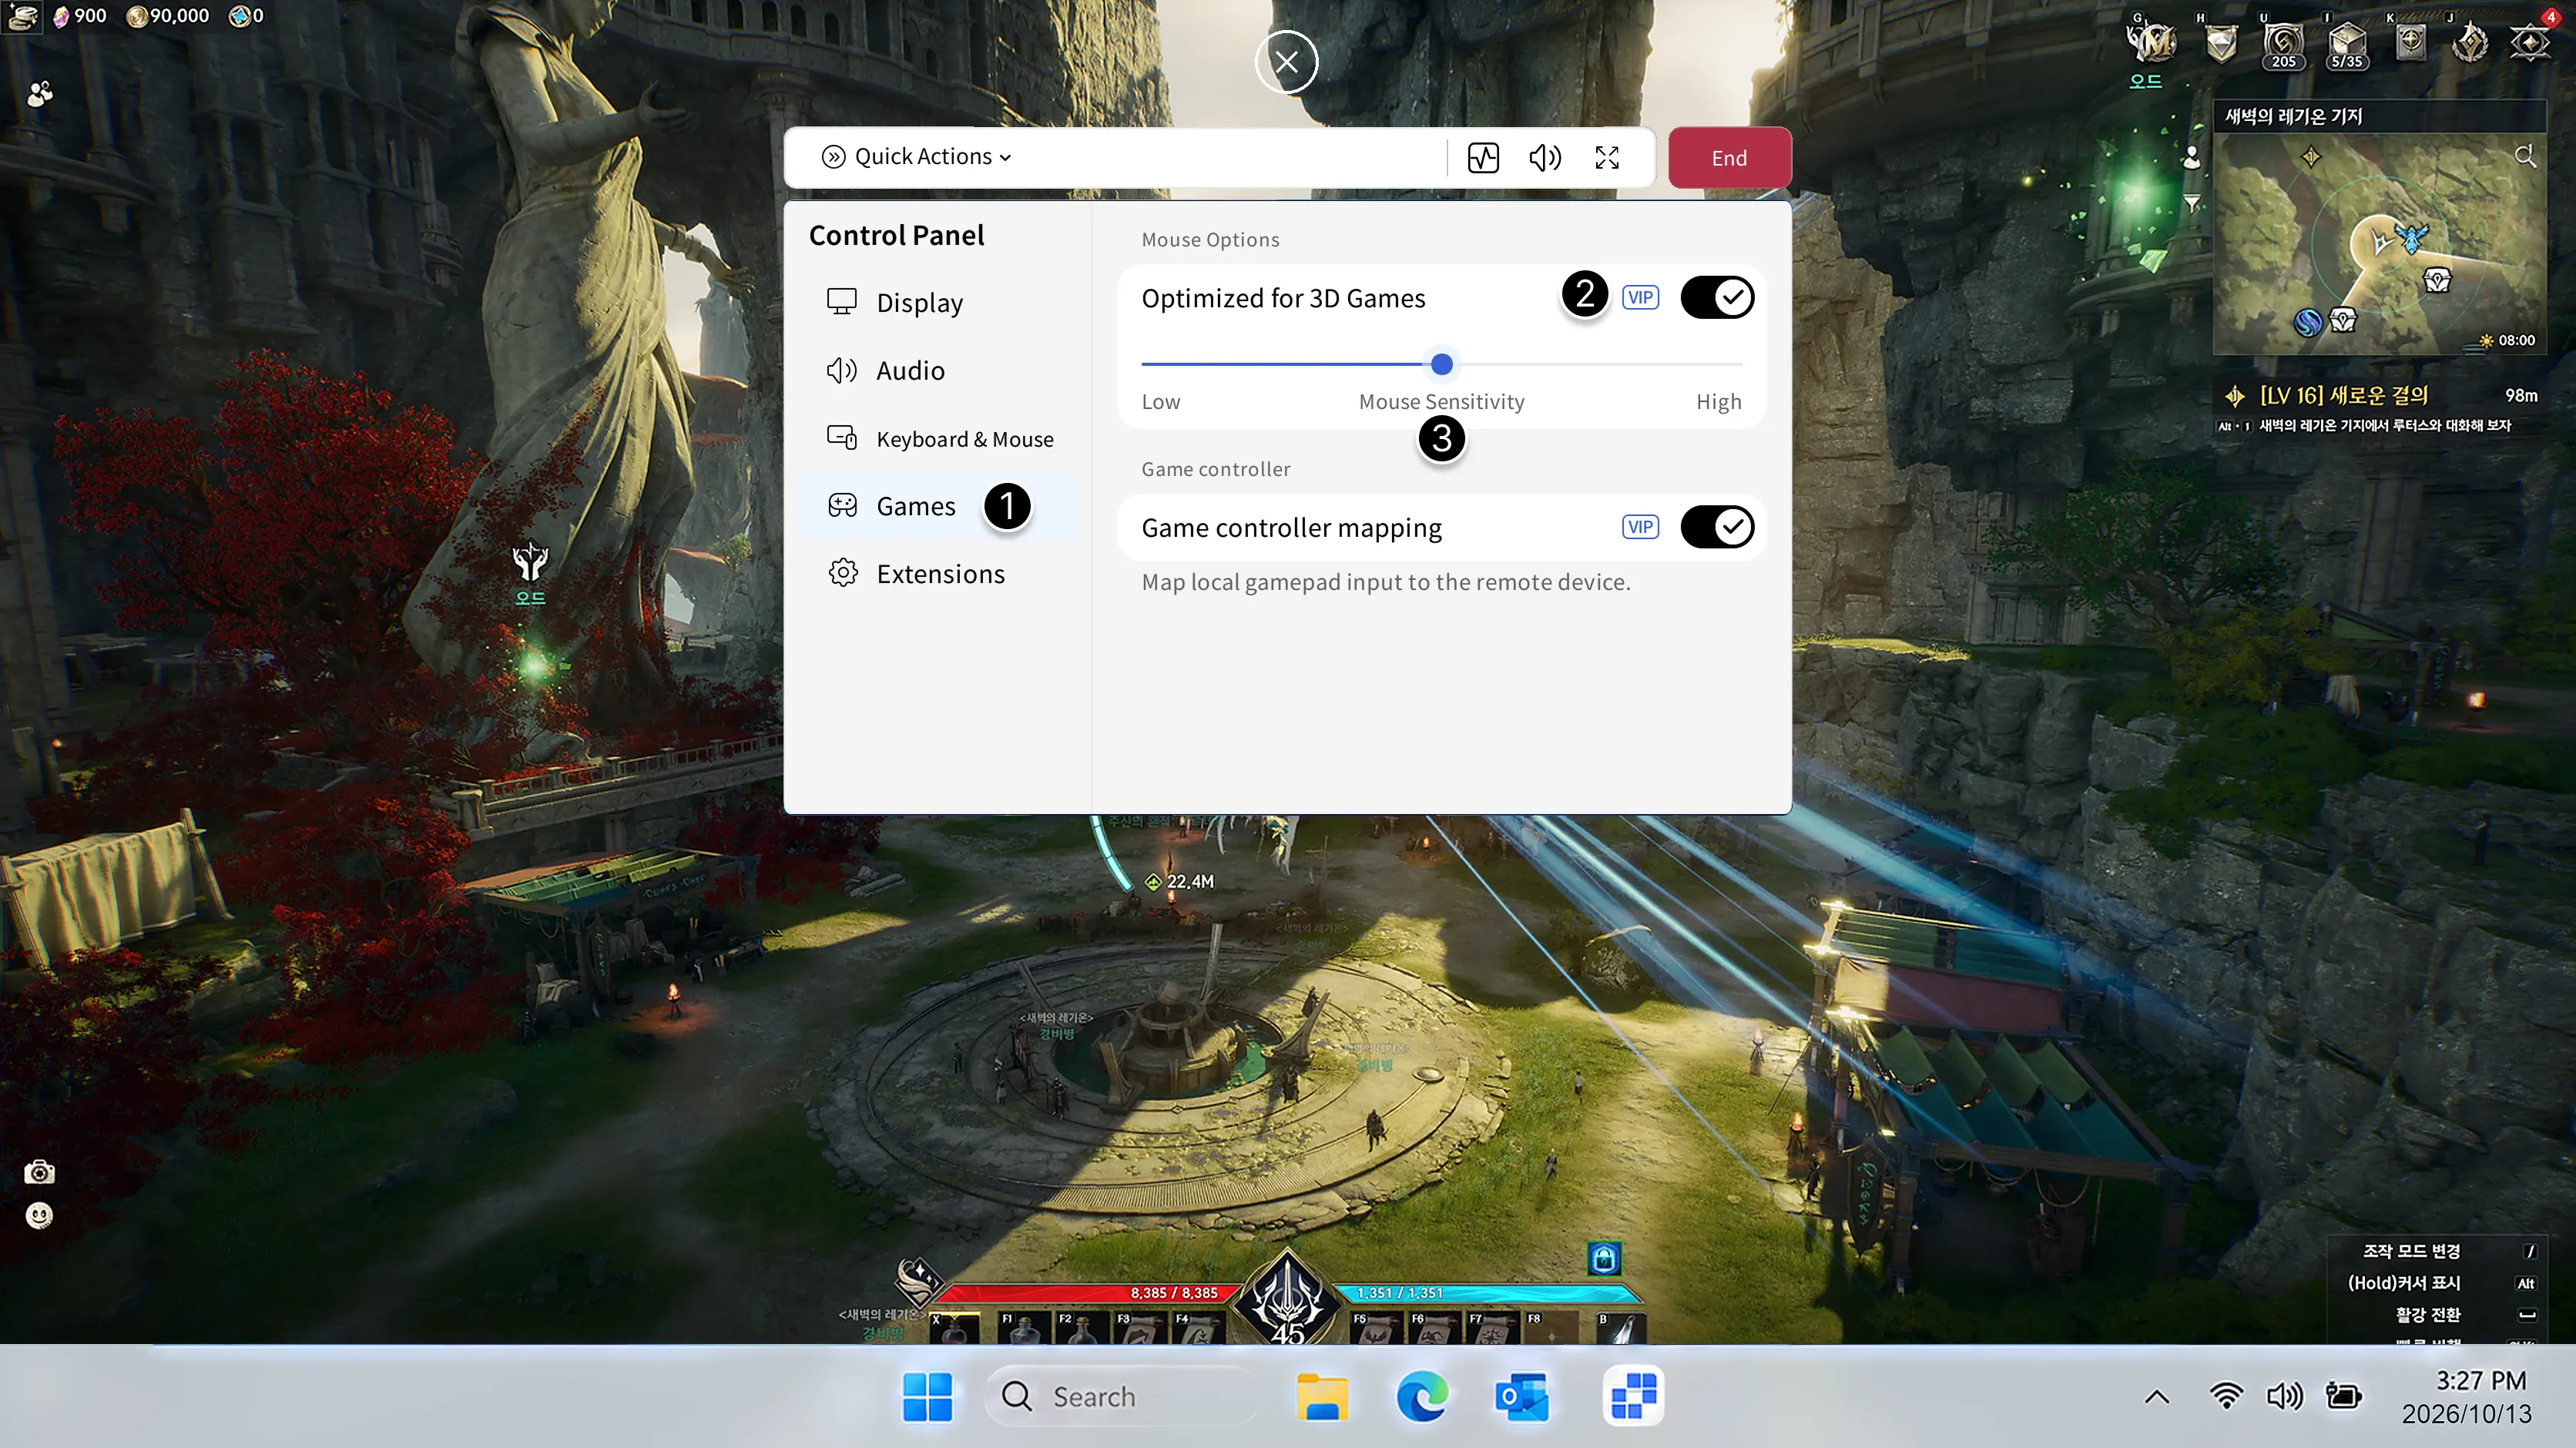Click the VIP badge next to Game controller mapping
The height and width of the screenshot is (1448, 2576).
click(1640, 527)
